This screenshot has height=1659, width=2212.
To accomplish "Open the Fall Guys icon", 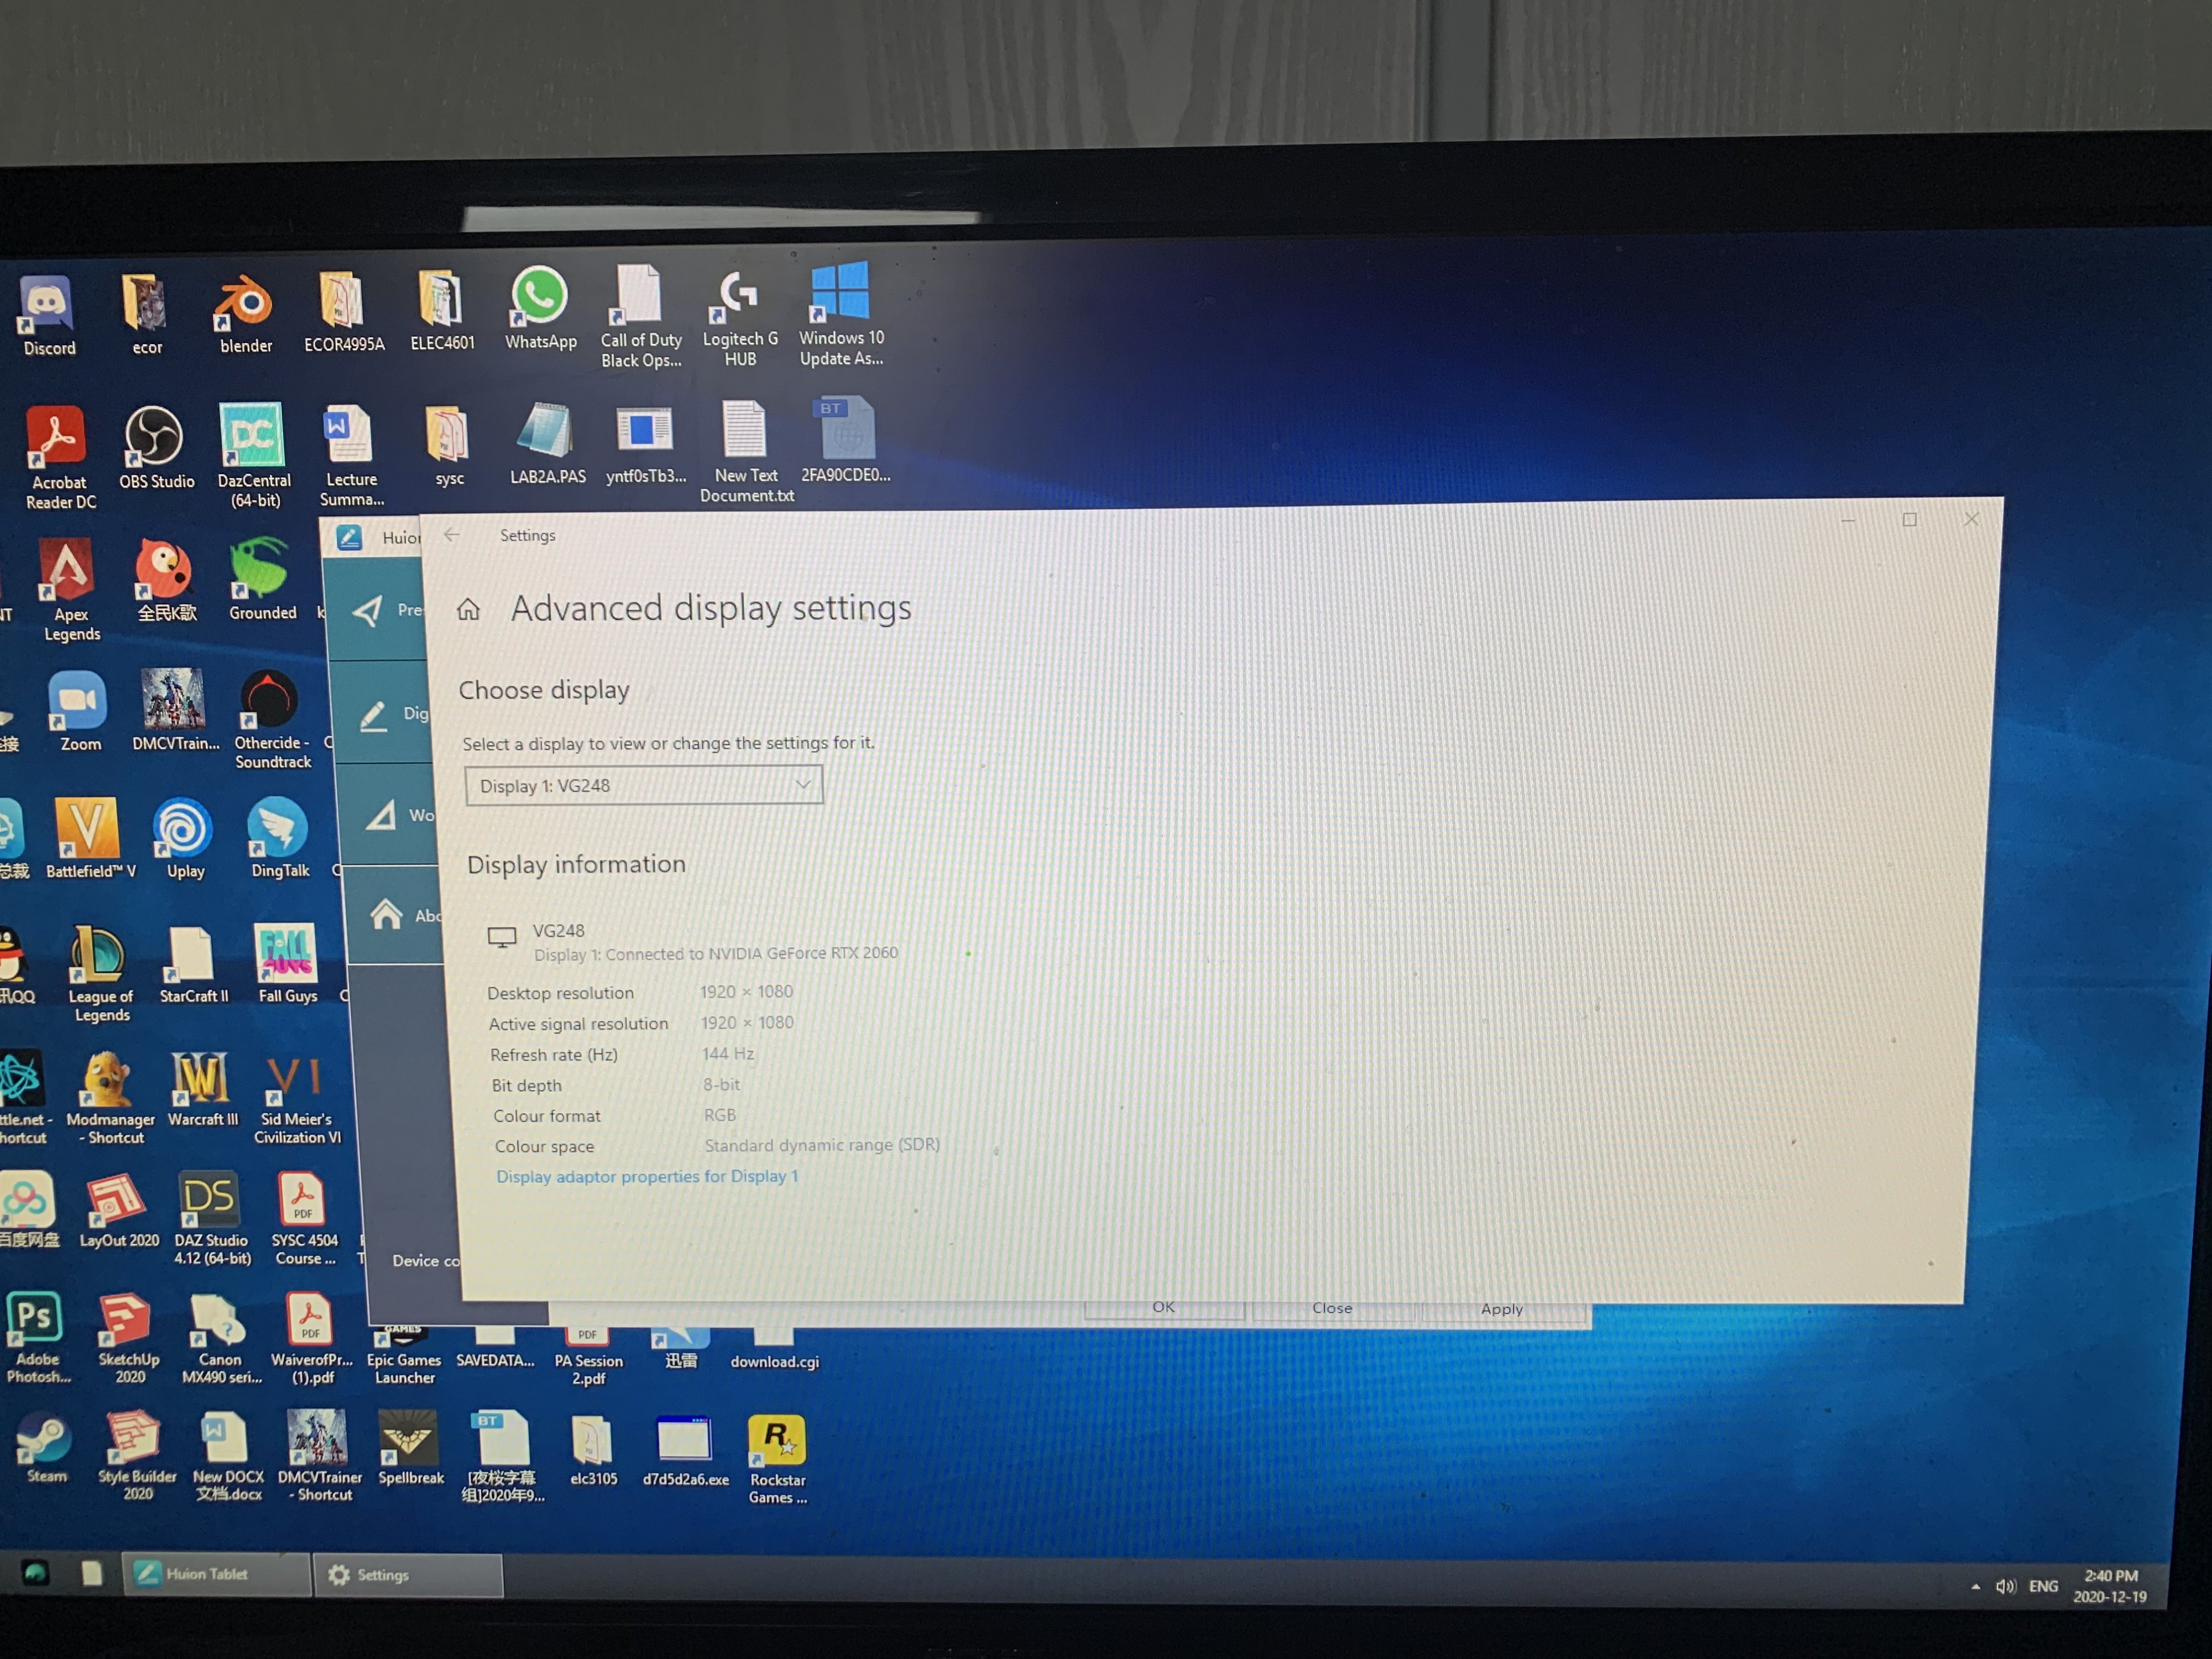I will 287,964.
